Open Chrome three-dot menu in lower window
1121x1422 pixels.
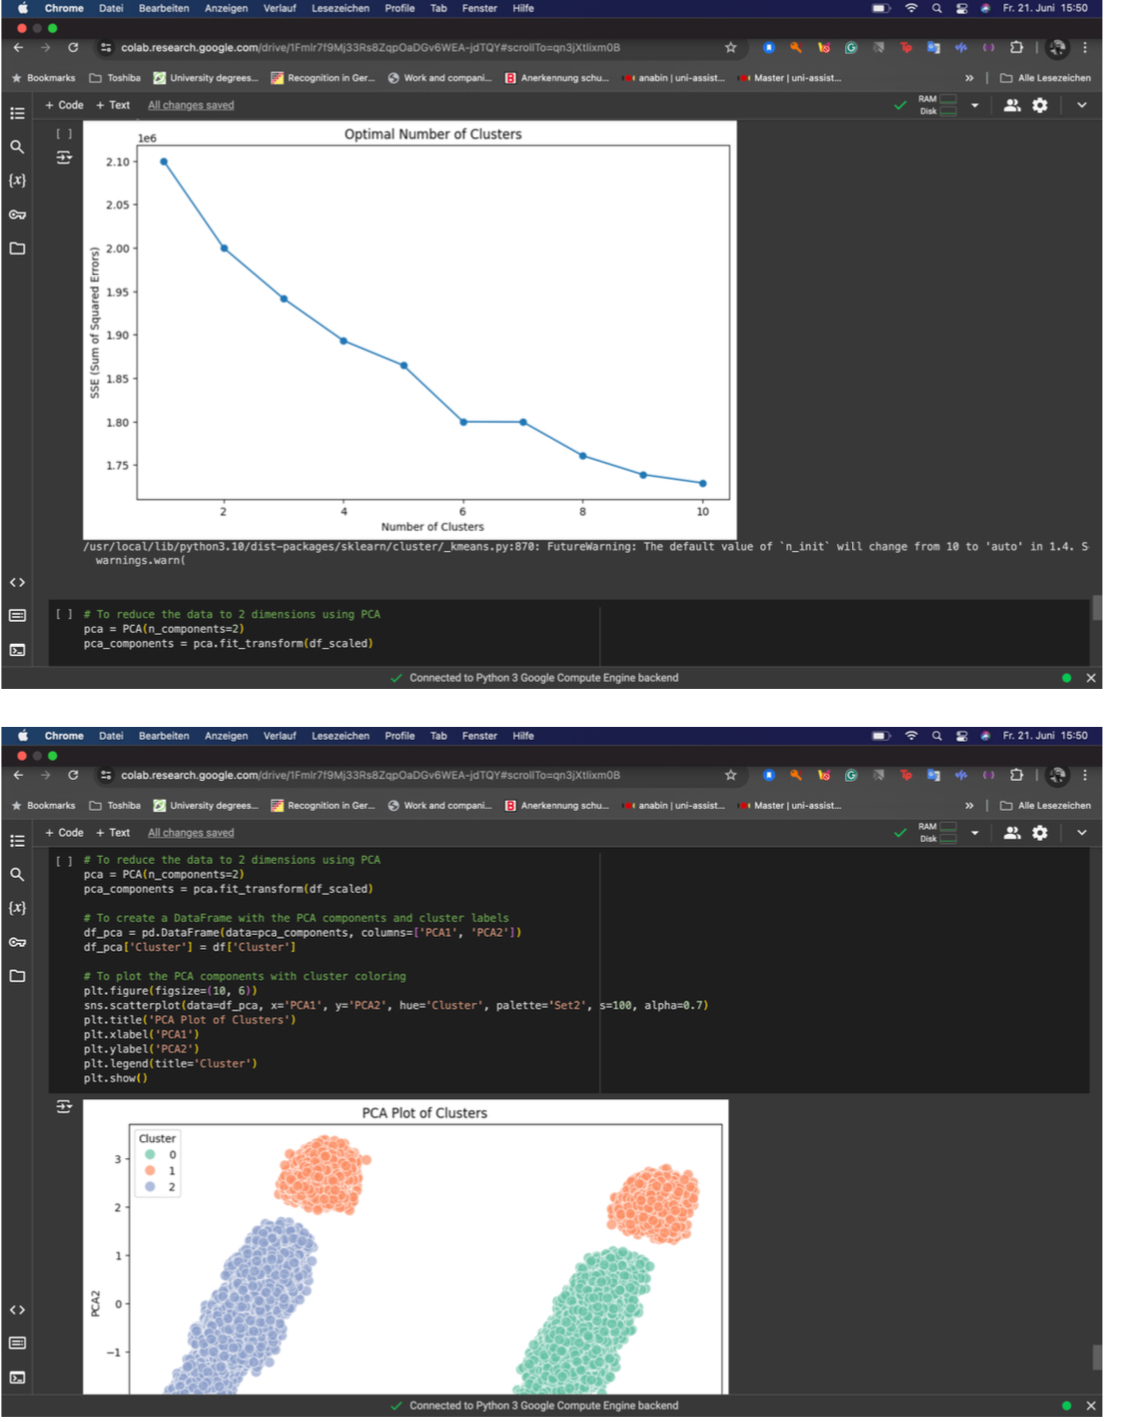click(x=1085, y=775)
